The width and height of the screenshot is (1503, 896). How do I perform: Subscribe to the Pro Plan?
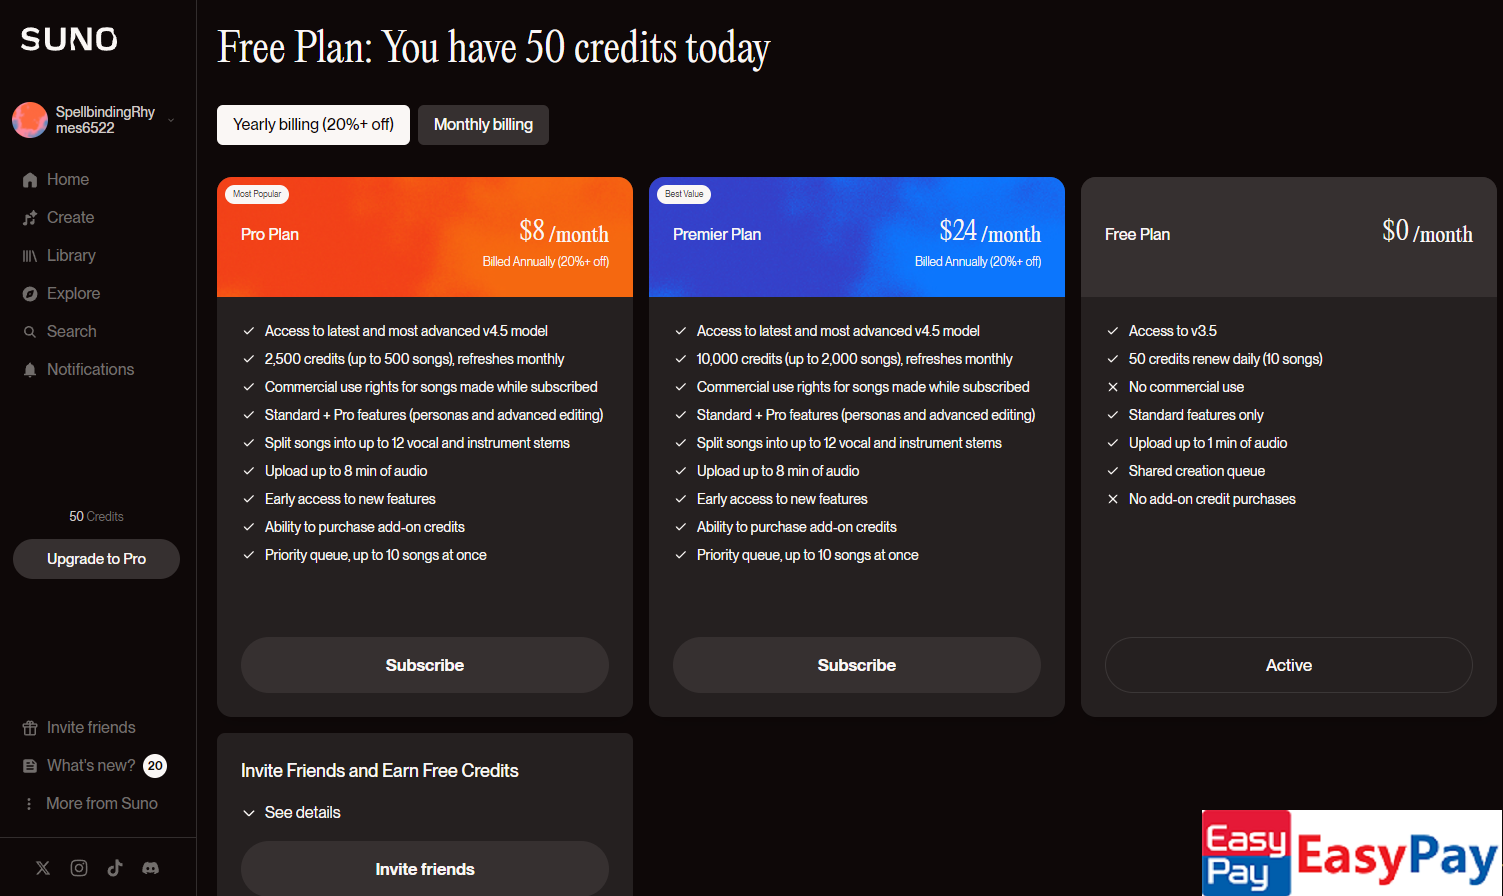click(425, 665)
